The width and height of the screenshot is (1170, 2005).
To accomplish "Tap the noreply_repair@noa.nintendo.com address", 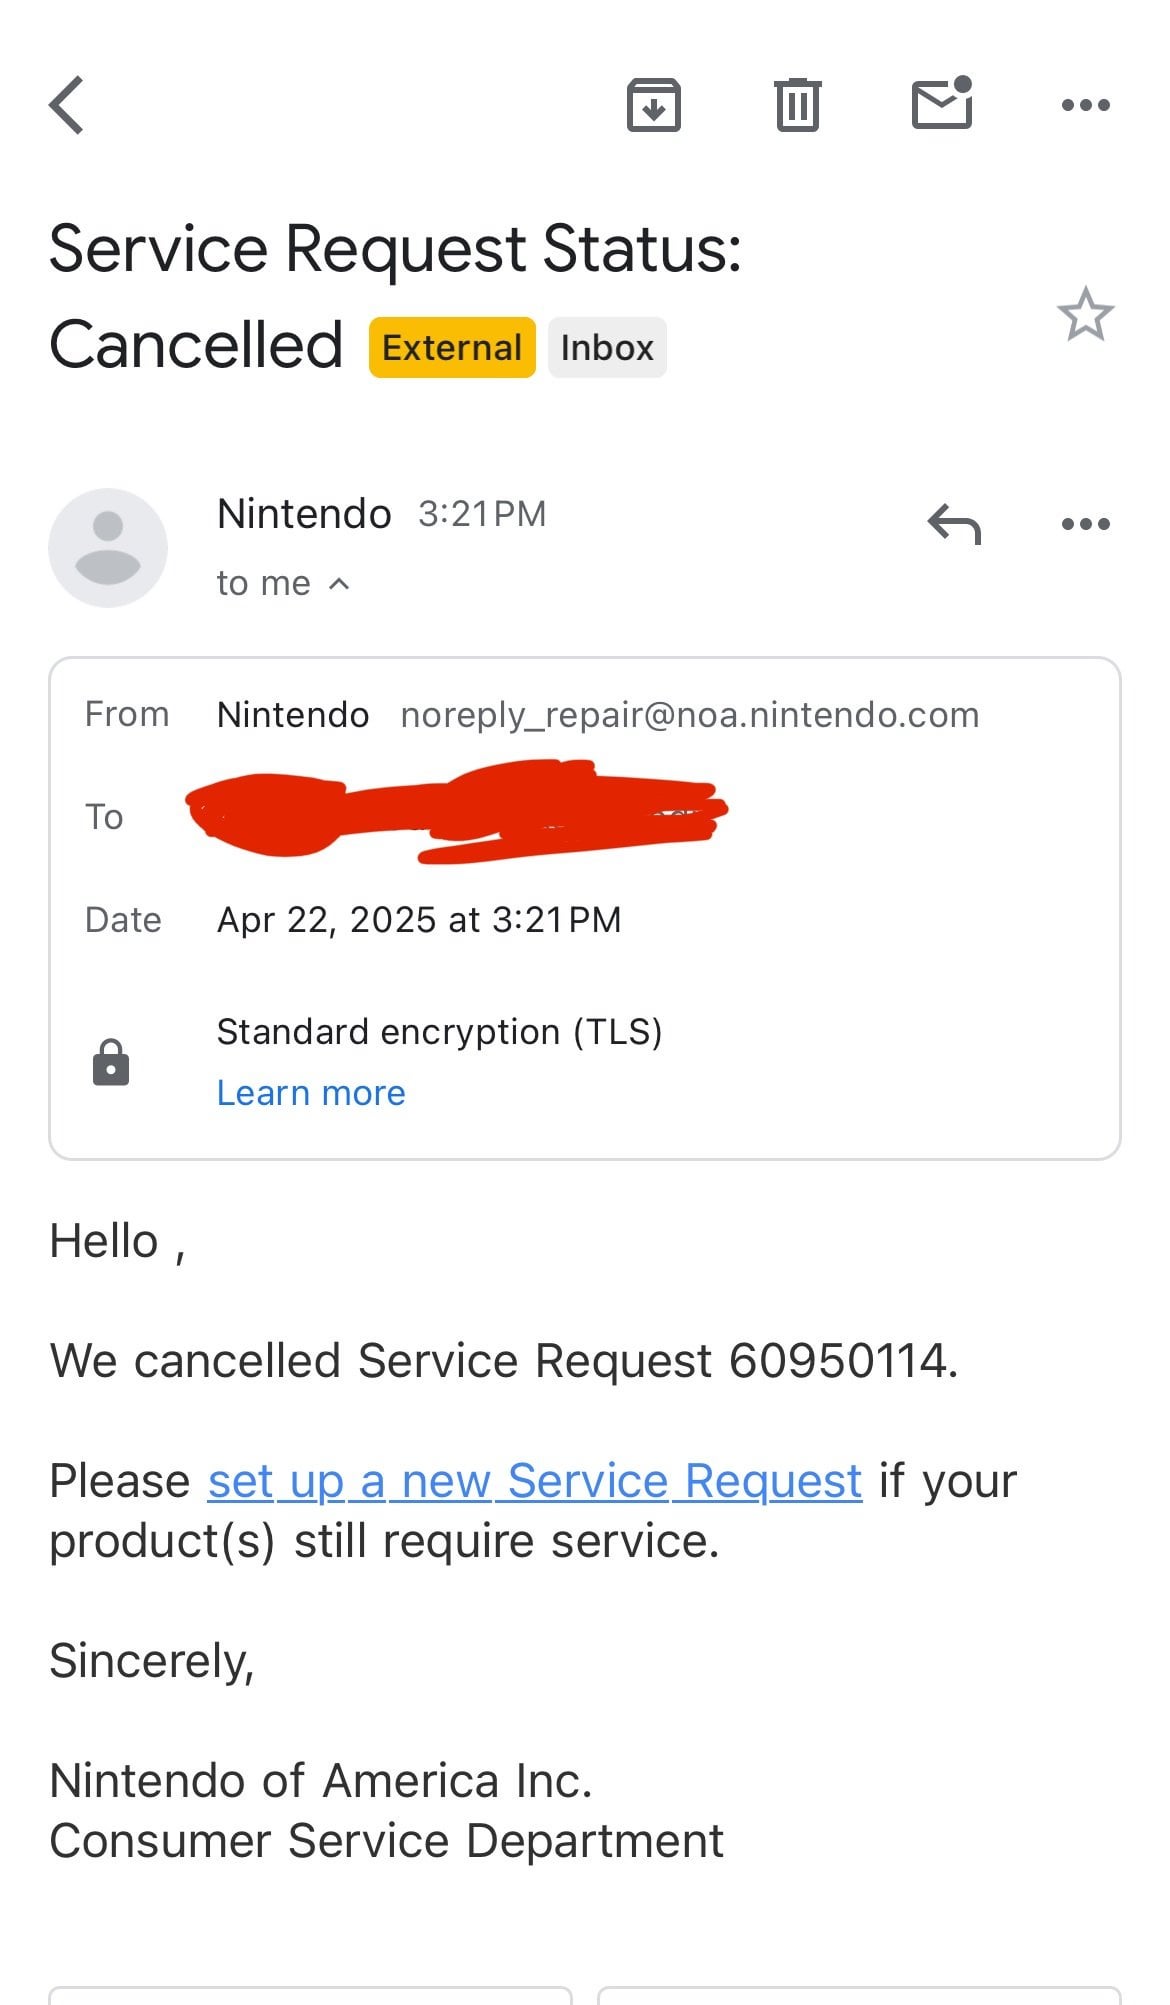I will [x=689, y=715].
